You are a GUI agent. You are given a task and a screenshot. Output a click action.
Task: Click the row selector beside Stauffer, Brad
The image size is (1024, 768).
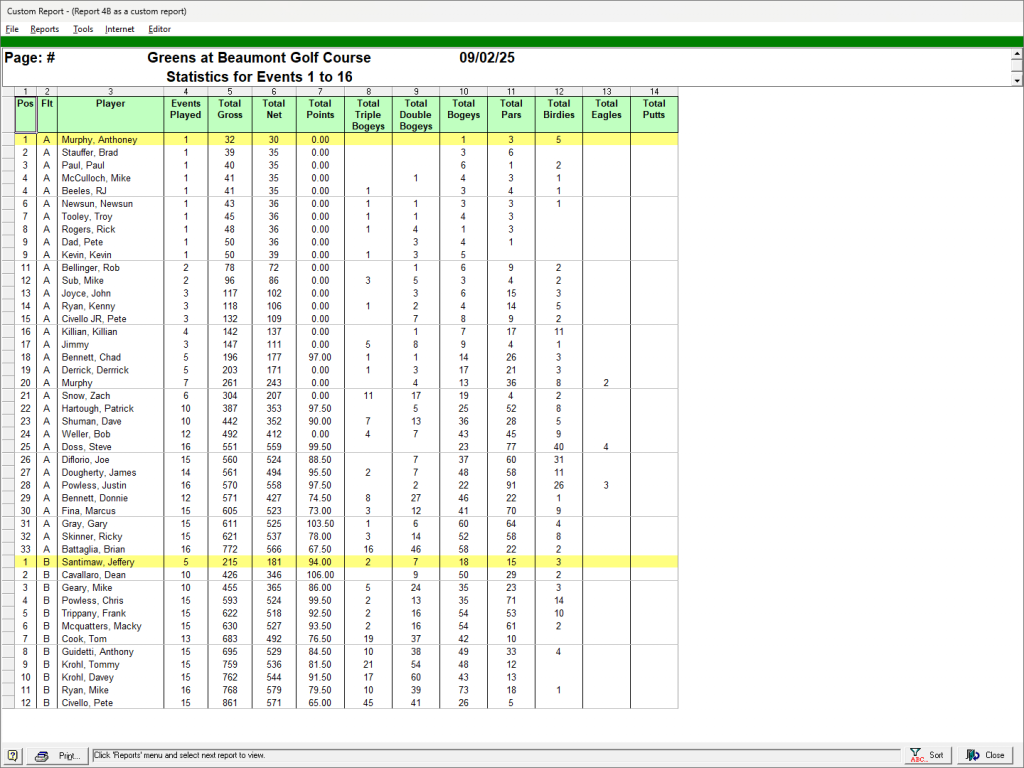point(7,153)
